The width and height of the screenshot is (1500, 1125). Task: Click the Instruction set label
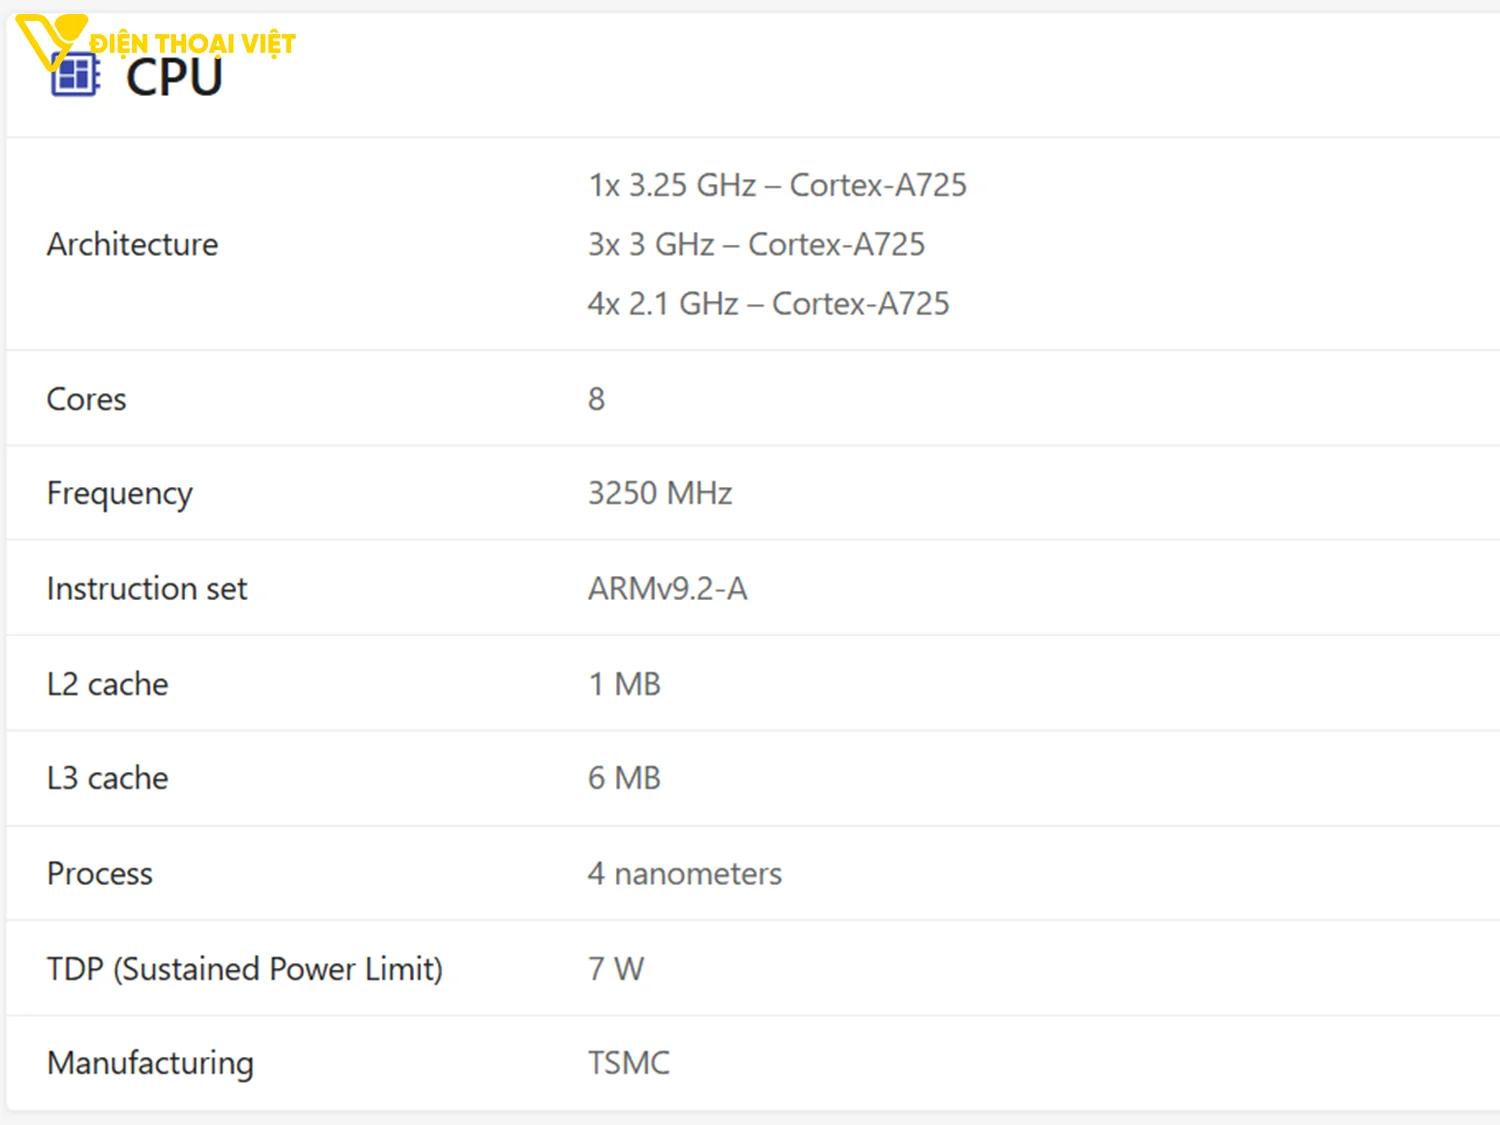click(x=147, y=589)
